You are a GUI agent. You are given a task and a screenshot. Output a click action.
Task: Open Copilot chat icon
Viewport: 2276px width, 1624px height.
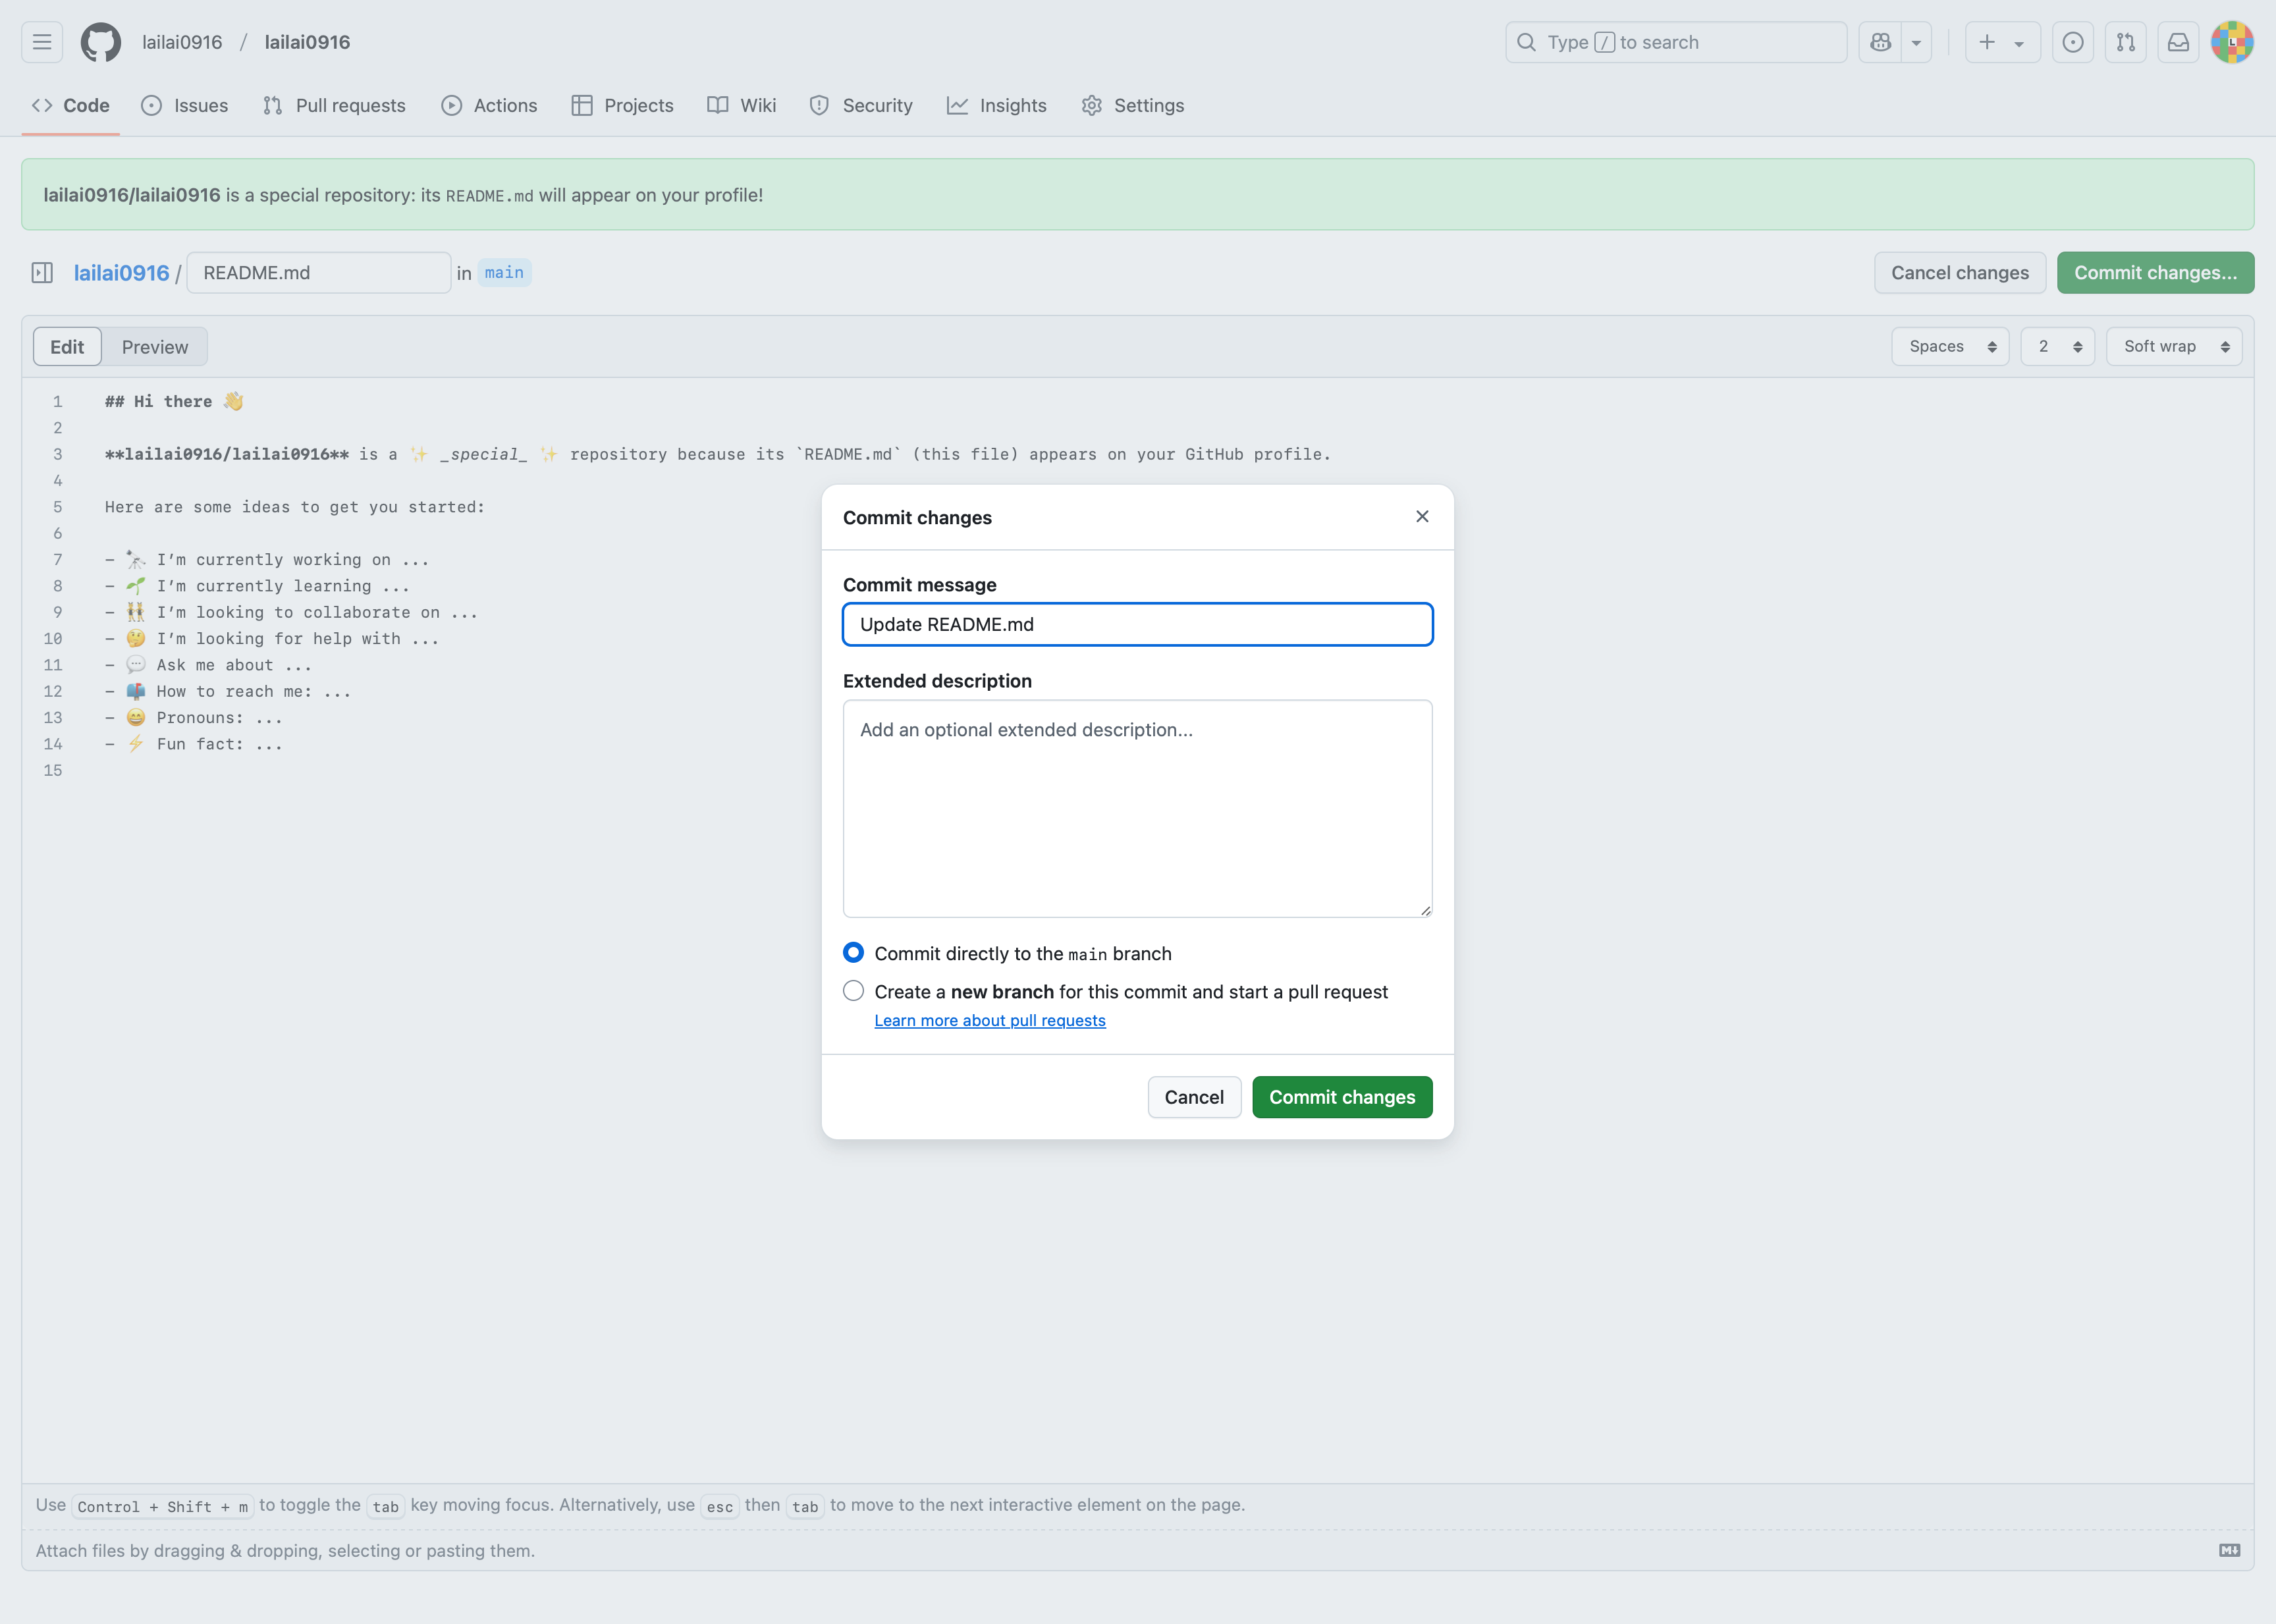1881,42
